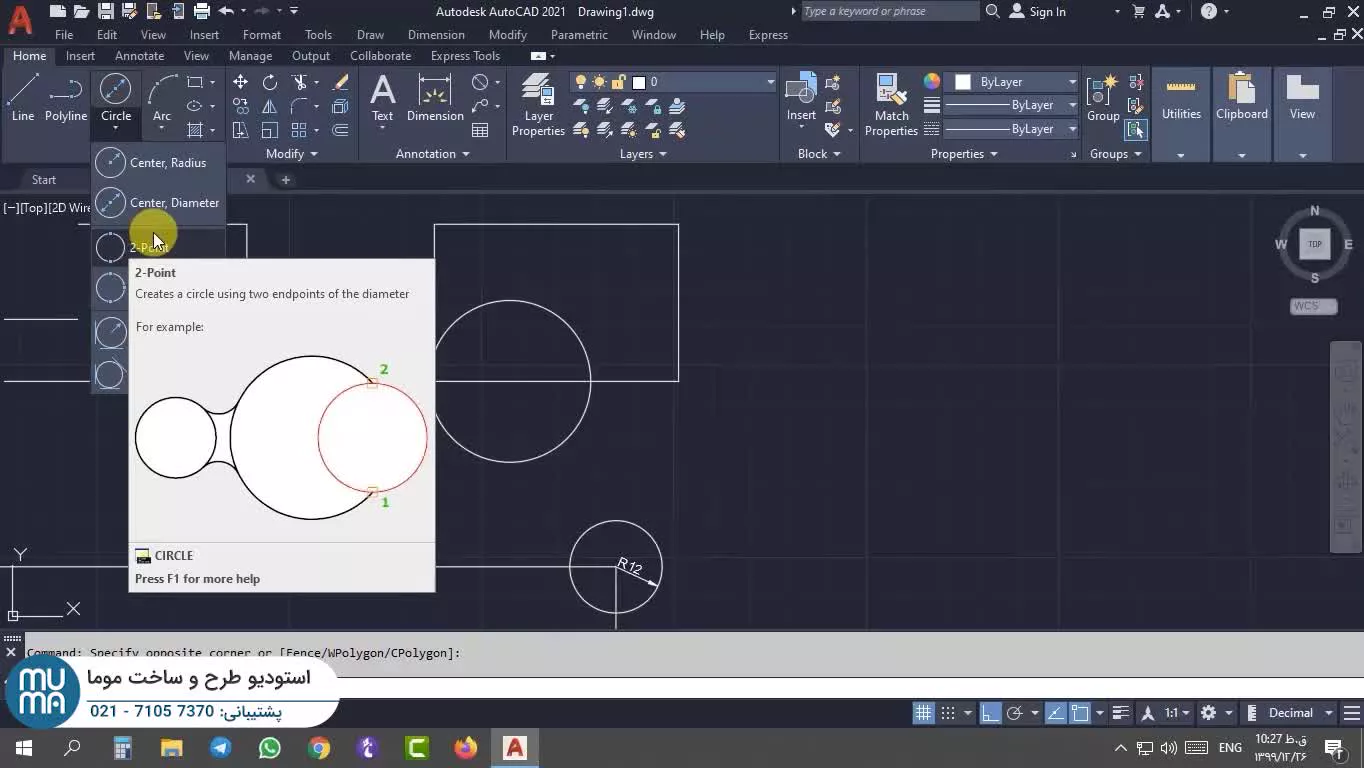
Task: Open the layer 0 dropdown list
Action: (x=771, y=82)
